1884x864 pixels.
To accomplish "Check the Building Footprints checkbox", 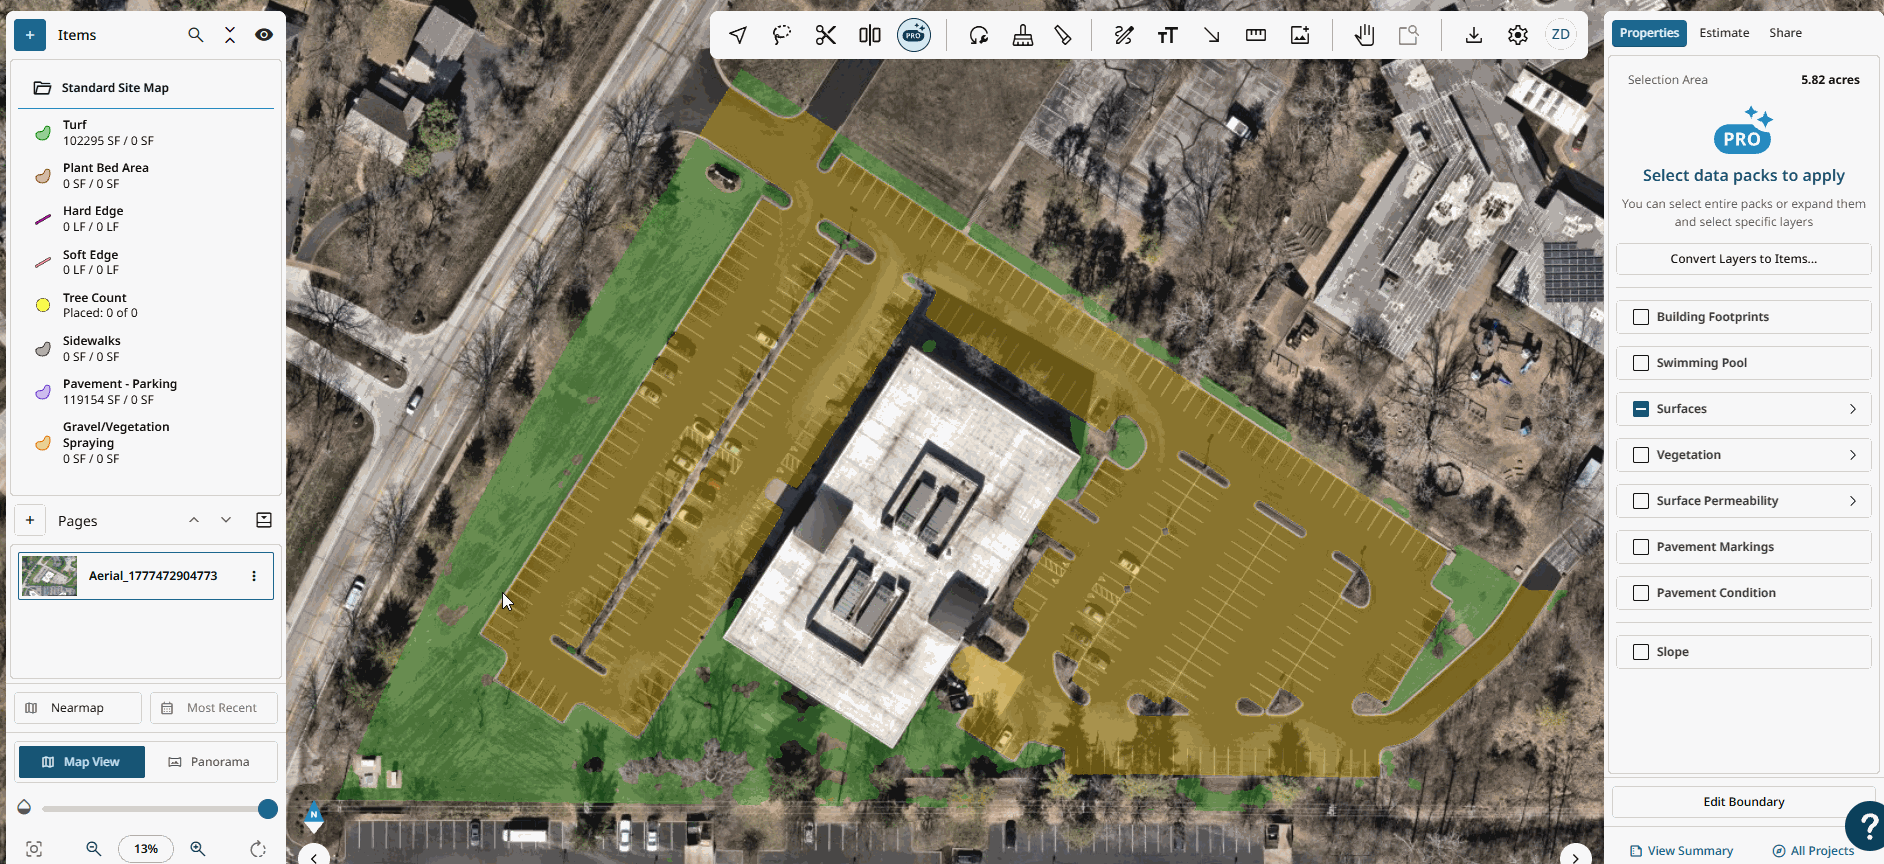I will point(1641,317).
